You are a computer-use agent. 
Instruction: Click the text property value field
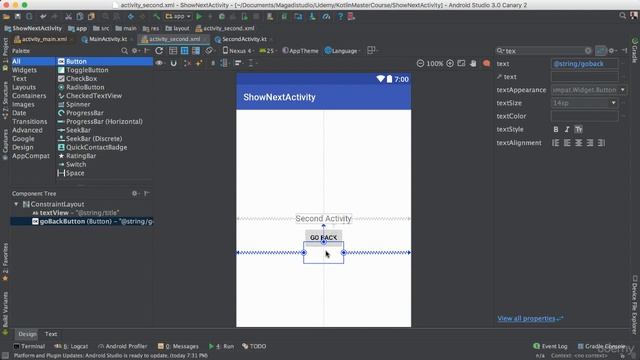(x=584, y=64)
